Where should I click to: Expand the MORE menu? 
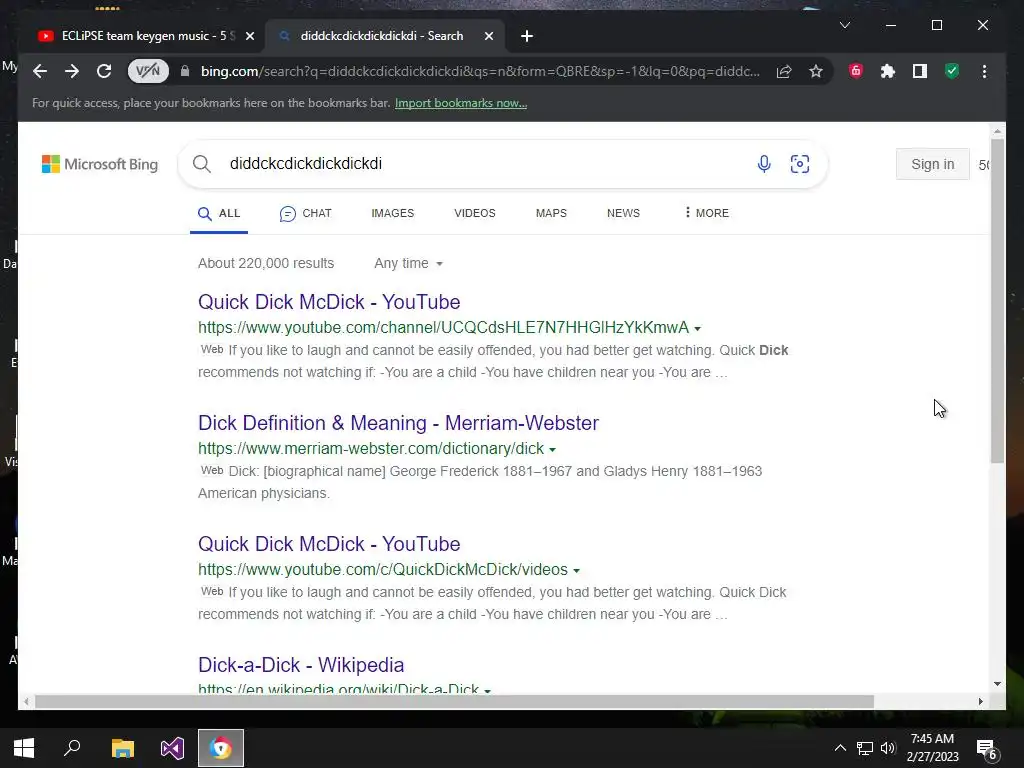coord(707,214)
